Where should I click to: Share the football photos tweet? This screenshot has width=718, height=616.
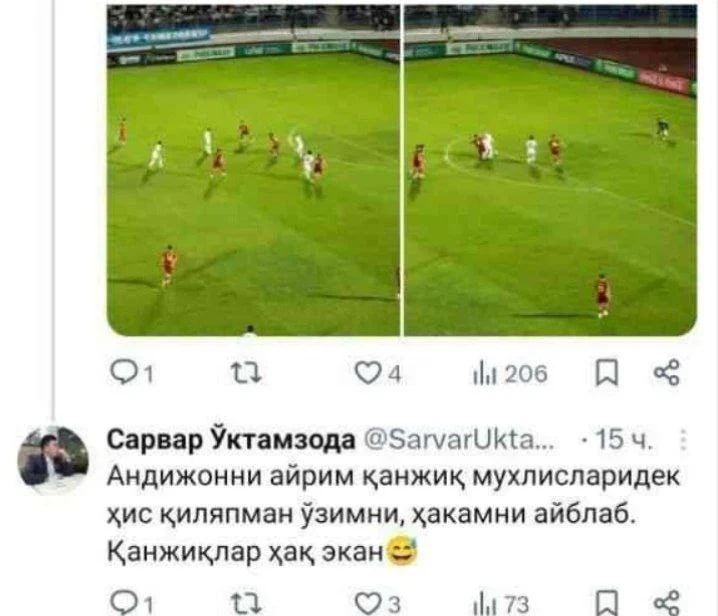click(667, 372)
